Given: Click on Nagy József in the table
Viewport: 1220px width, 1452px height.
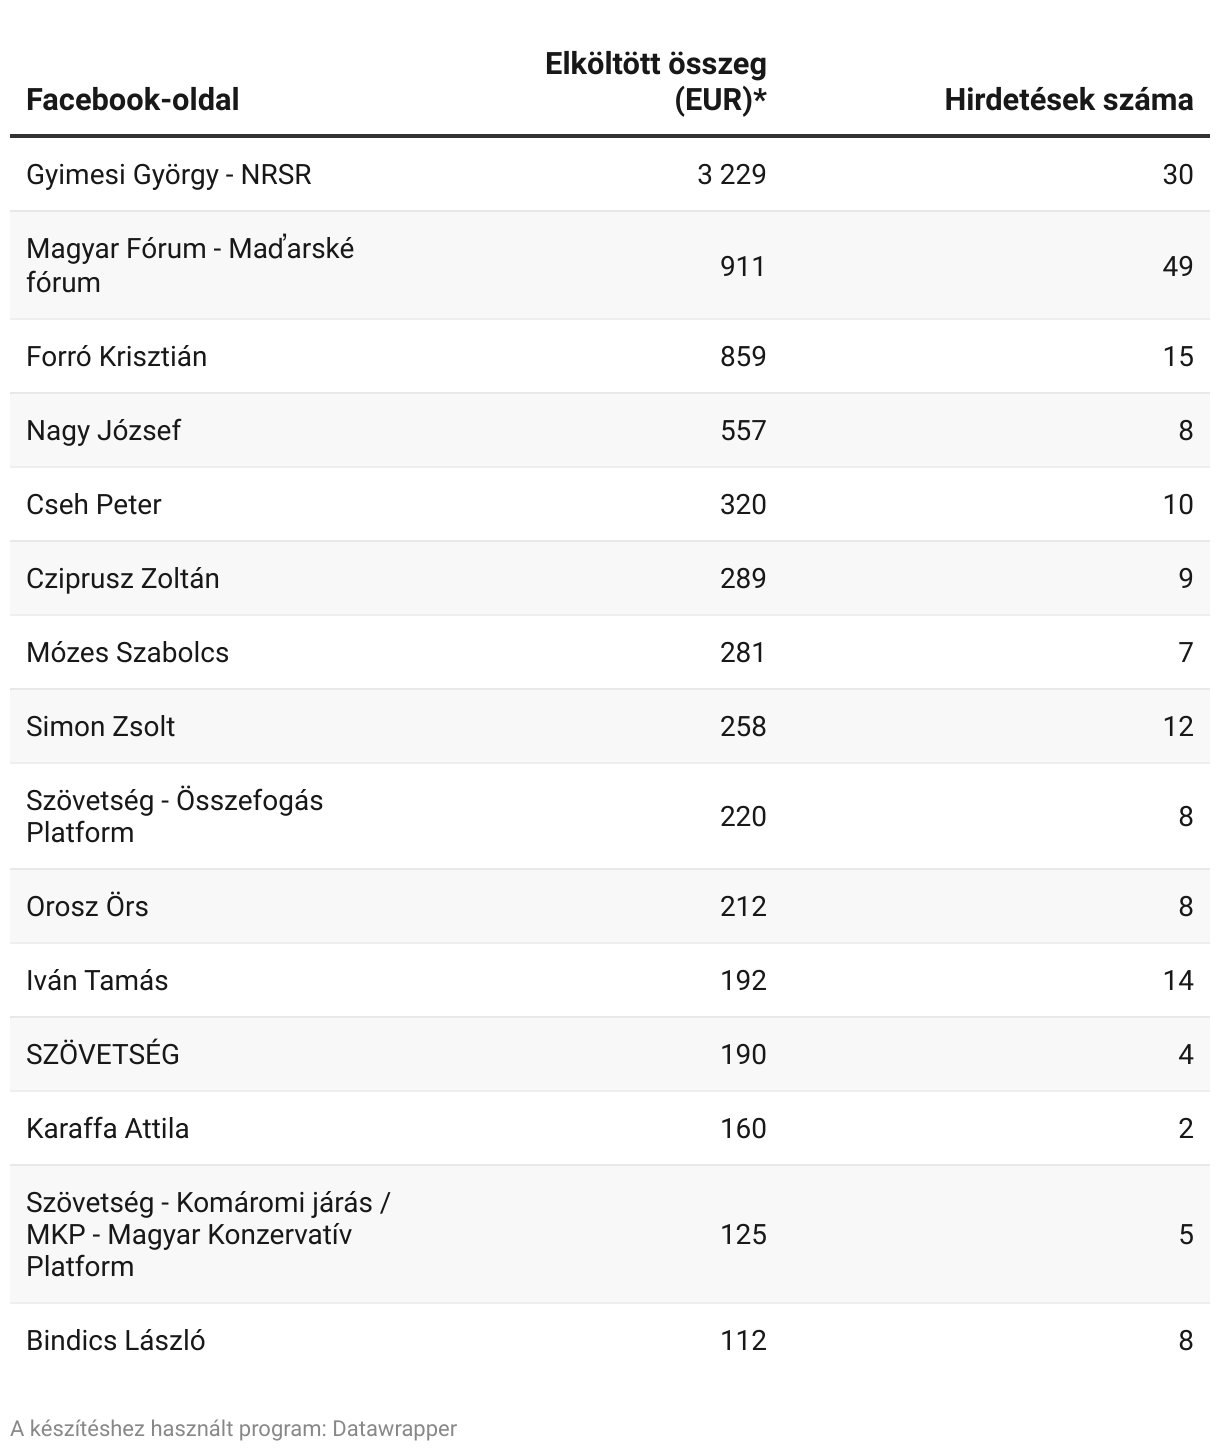Looking at the screenshot, I should (x=104, y=431).
